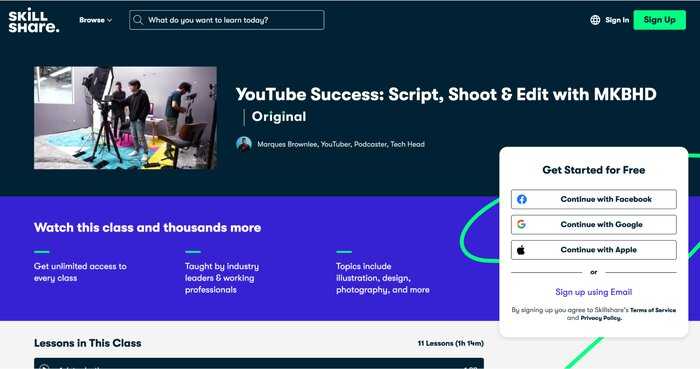Continue with Google
Image resolution: width=700 pixels, height=369 pixels.
(x=594, y=224)
